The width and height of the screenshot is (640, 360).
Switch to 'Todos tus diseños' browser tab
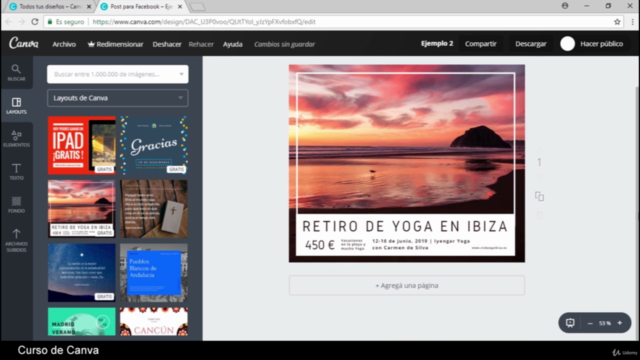[50, 7]
